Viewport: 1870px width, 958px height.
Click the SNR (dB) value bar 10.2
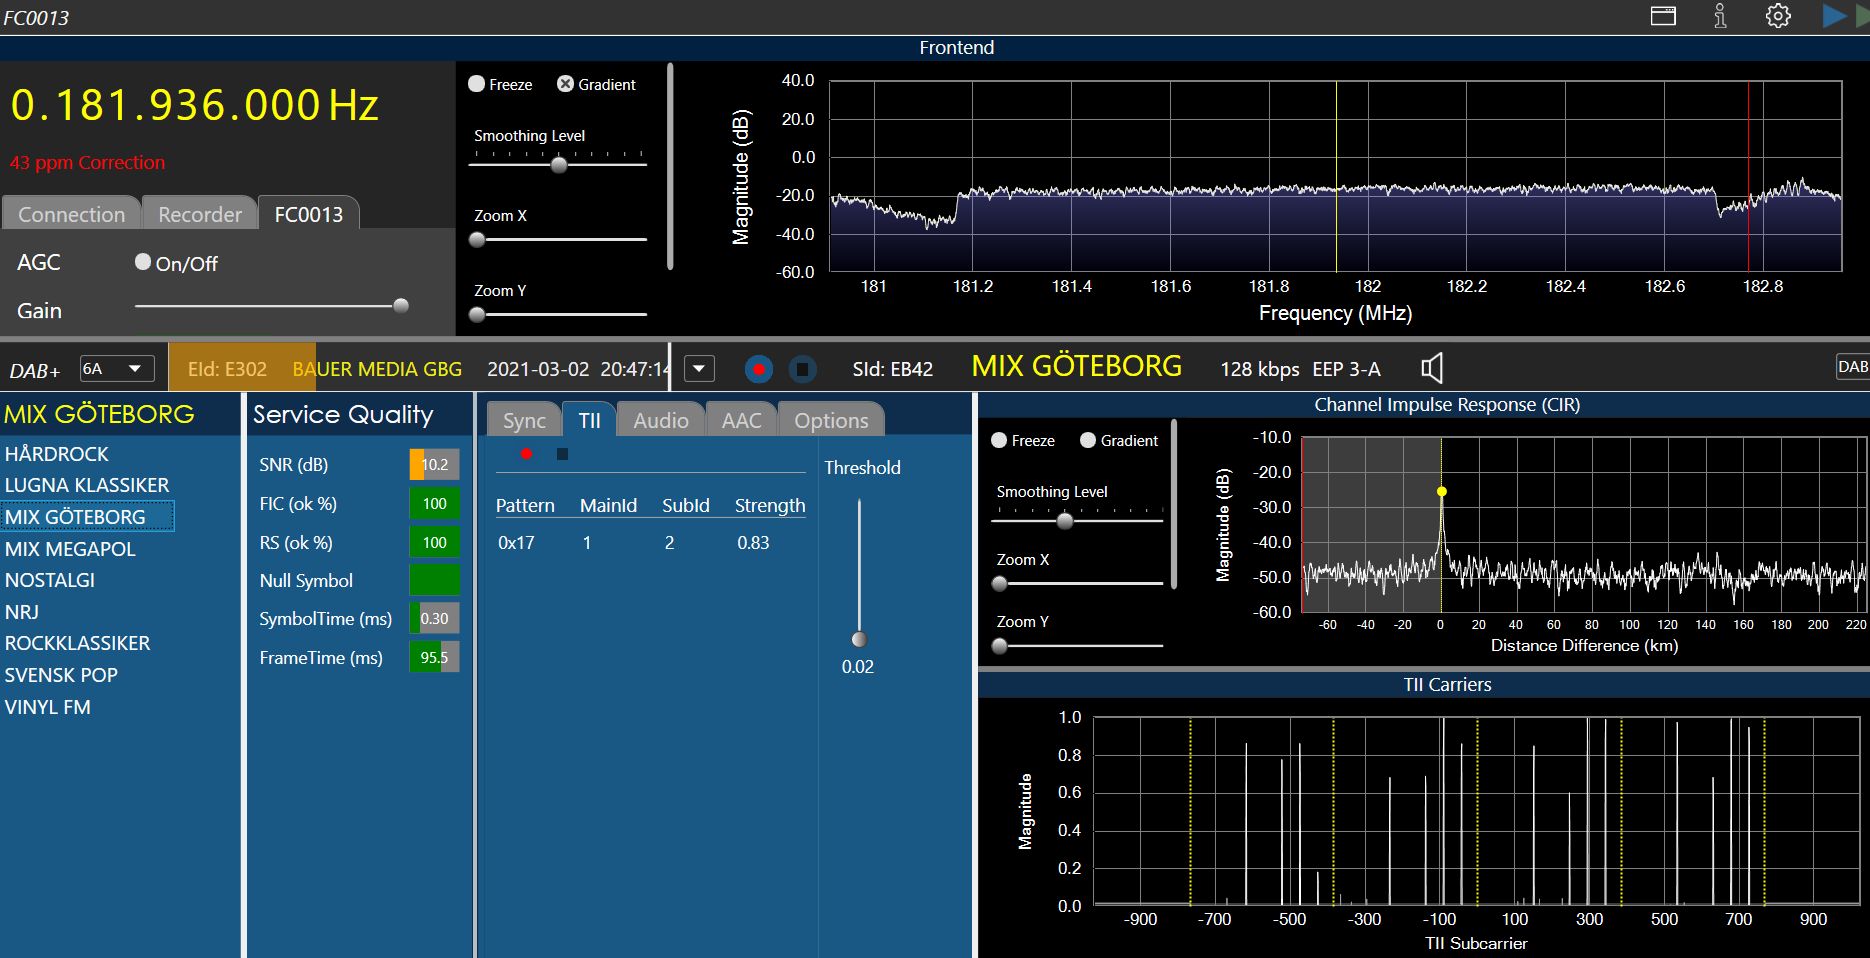click(435, 464)
